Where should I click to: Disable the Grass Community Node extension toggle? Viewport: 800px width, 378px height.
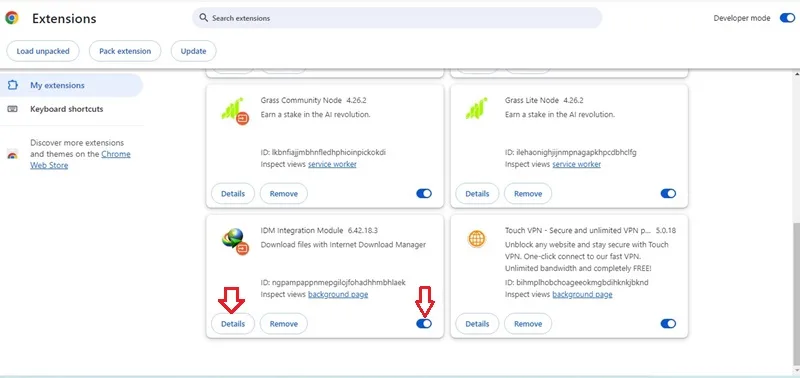tap(423, 193)
